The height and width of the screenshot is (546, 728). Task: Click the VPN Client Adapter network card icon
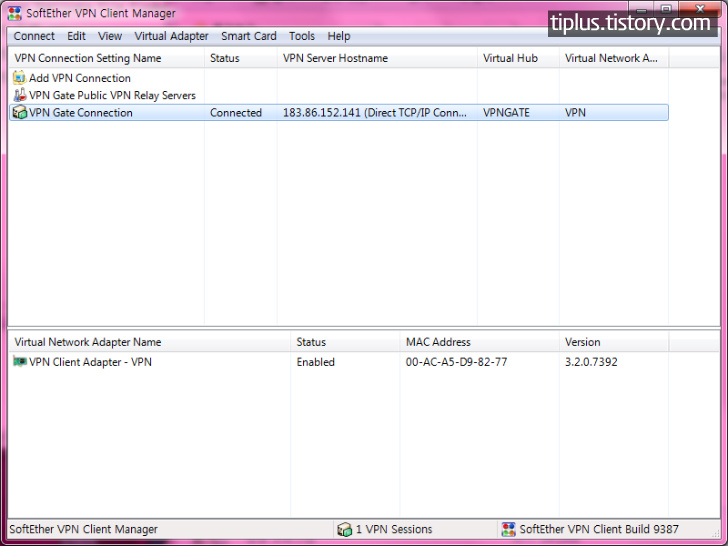pyautogui.click(x=19, y=362)
